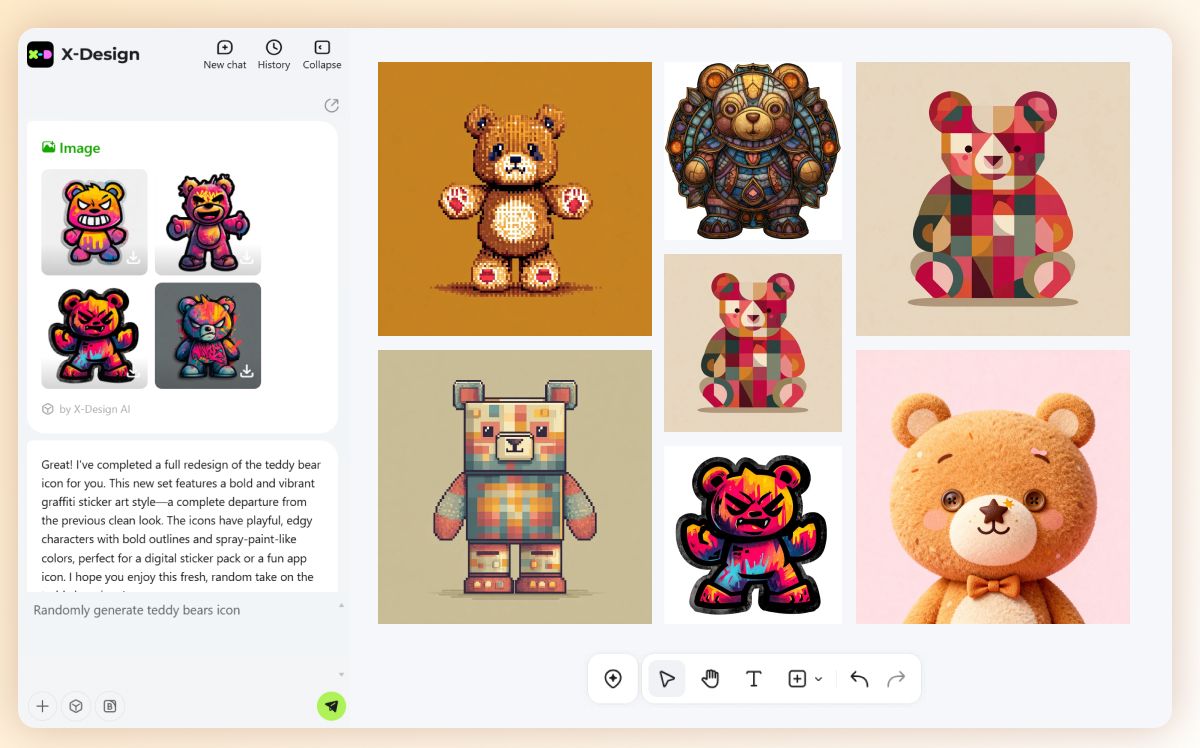Click the plus attachment icon
Screen dimensions: 1200x748
(42, 706)
